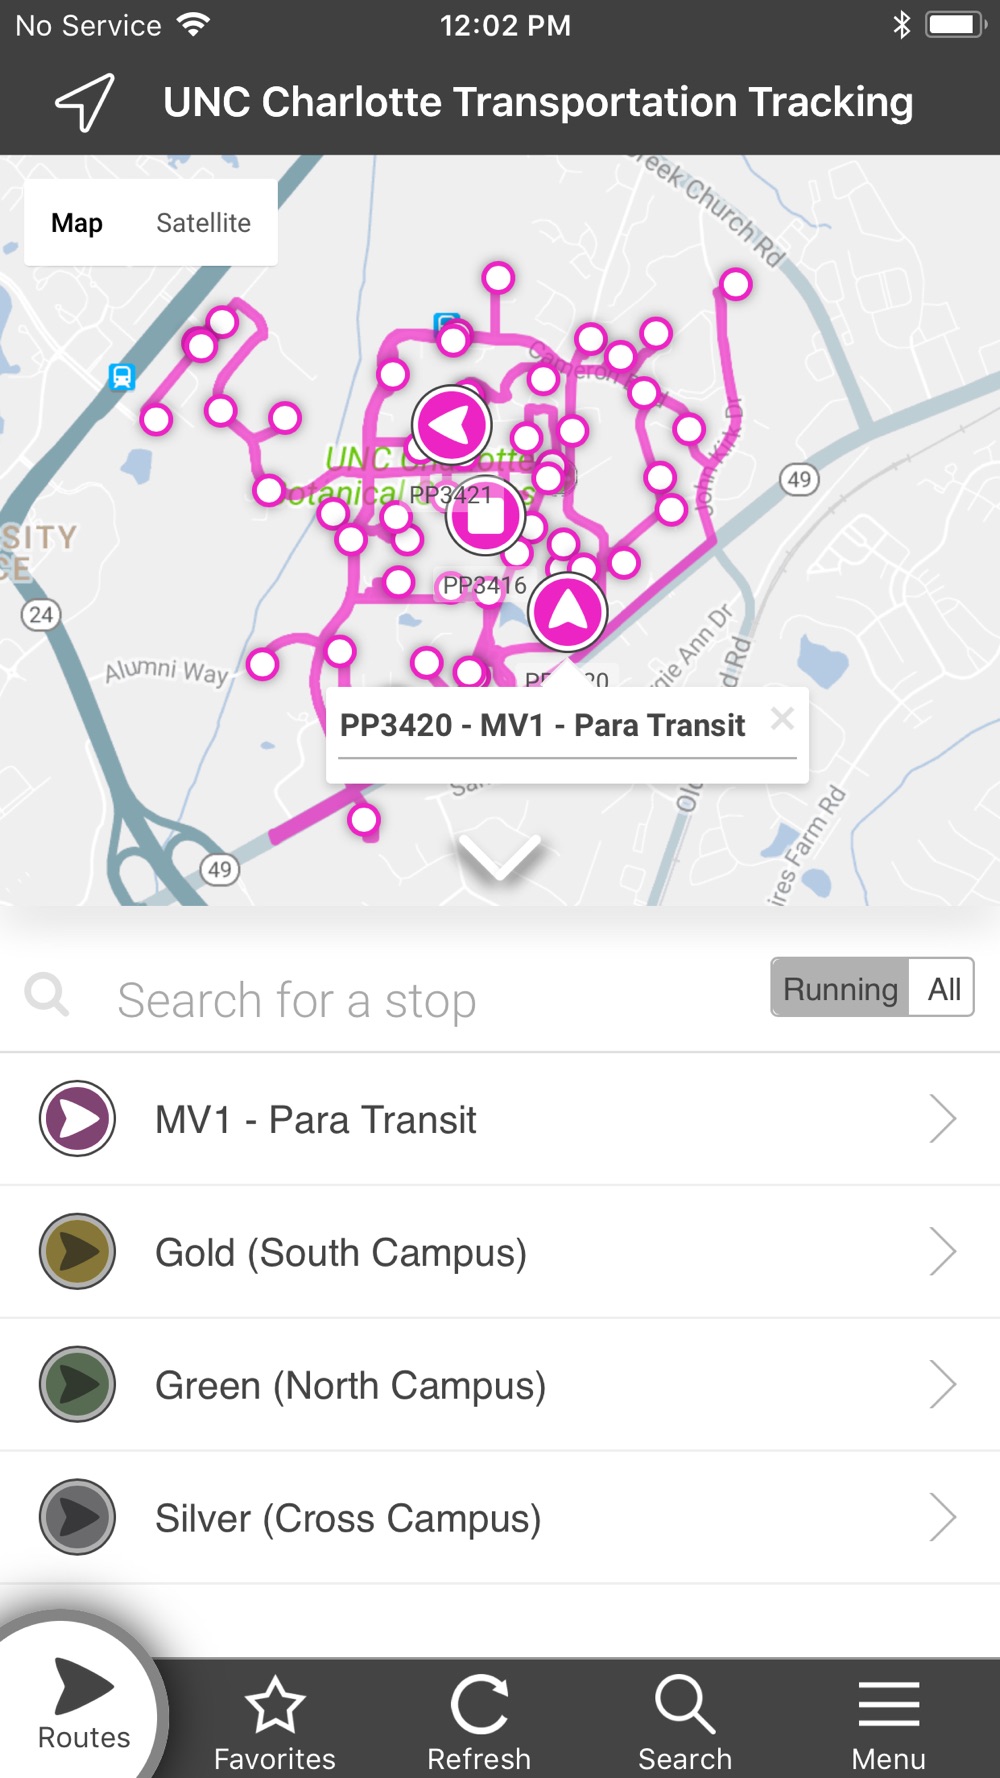Close the PP3420 info popup
1000x1778 pixels.
(783, 718)
